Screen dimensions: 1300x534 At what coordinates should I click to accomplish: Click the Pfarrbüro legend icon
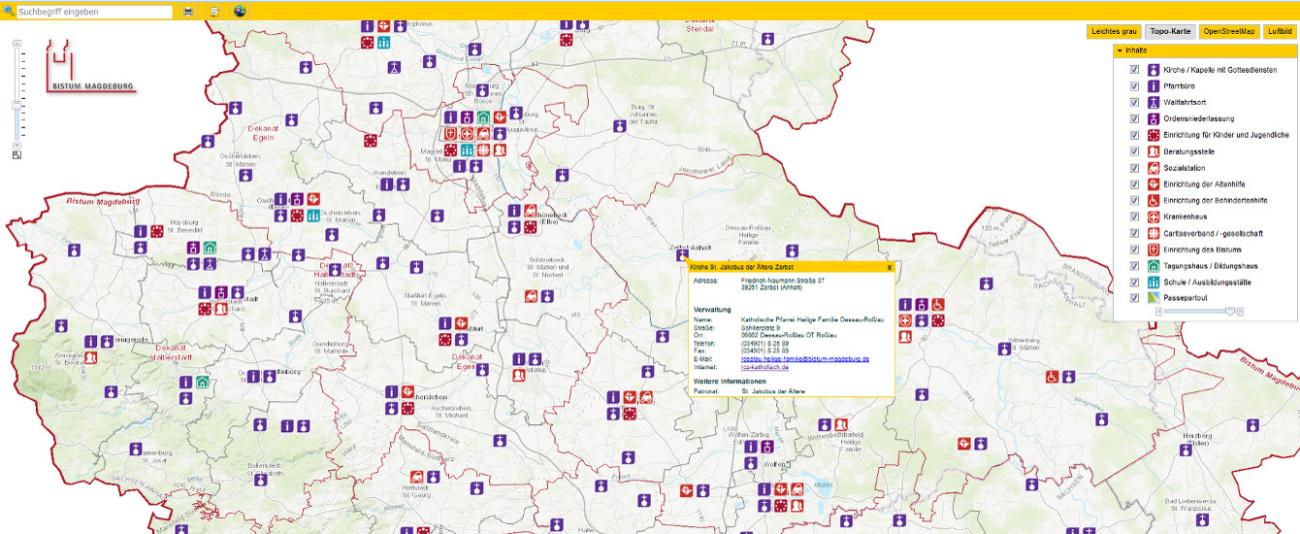point(1152,86)
